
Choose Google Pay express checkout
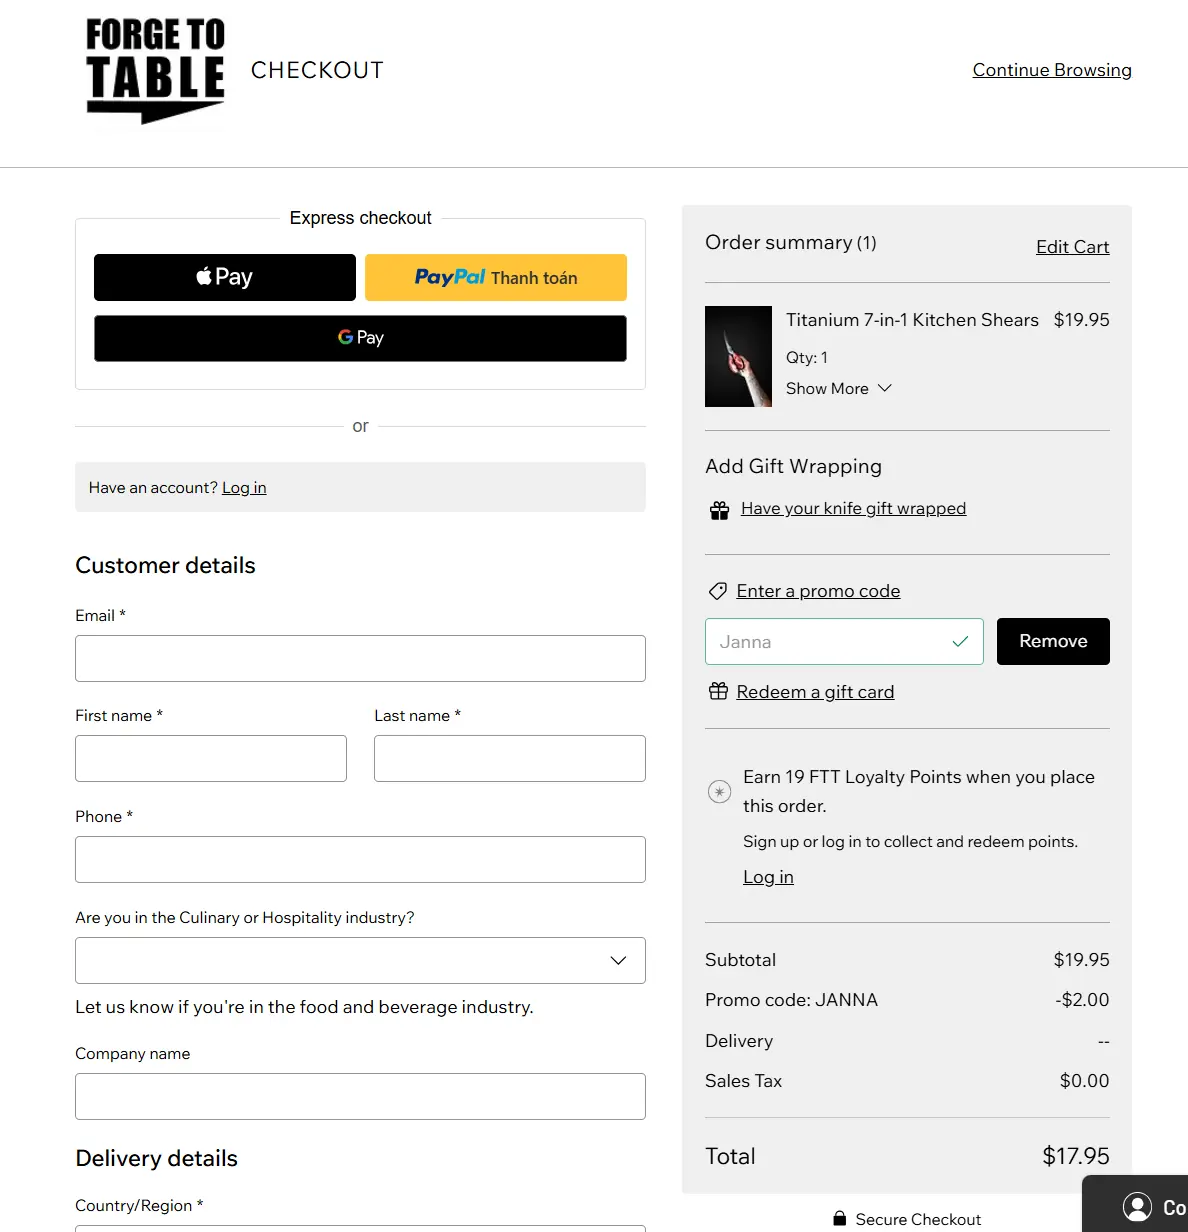360,338
